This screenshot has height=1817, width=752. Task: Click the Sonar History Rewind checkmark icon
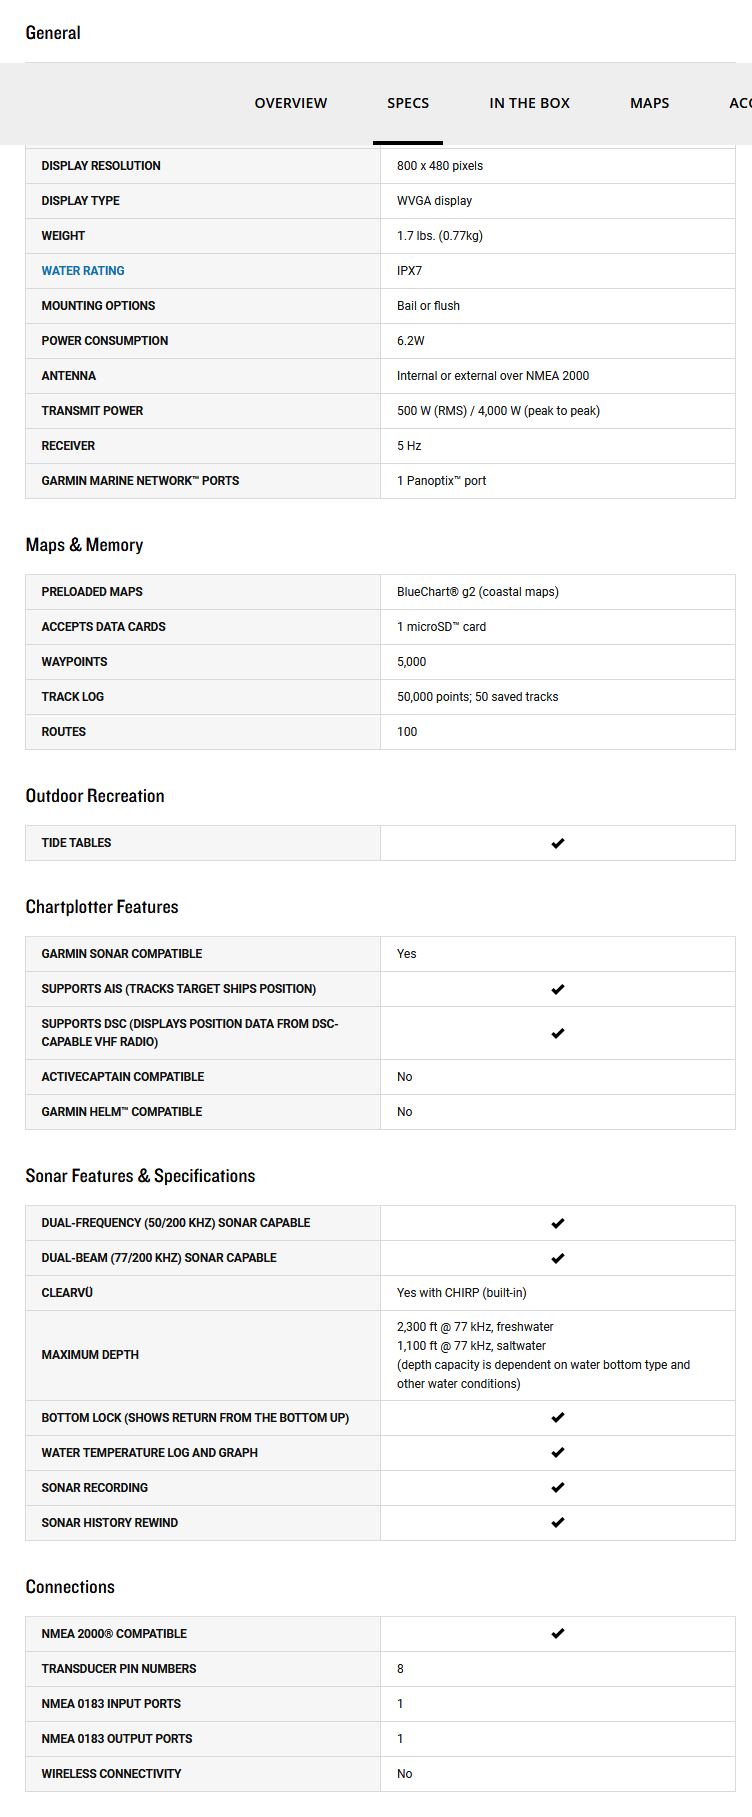(x=558, y=1522)
